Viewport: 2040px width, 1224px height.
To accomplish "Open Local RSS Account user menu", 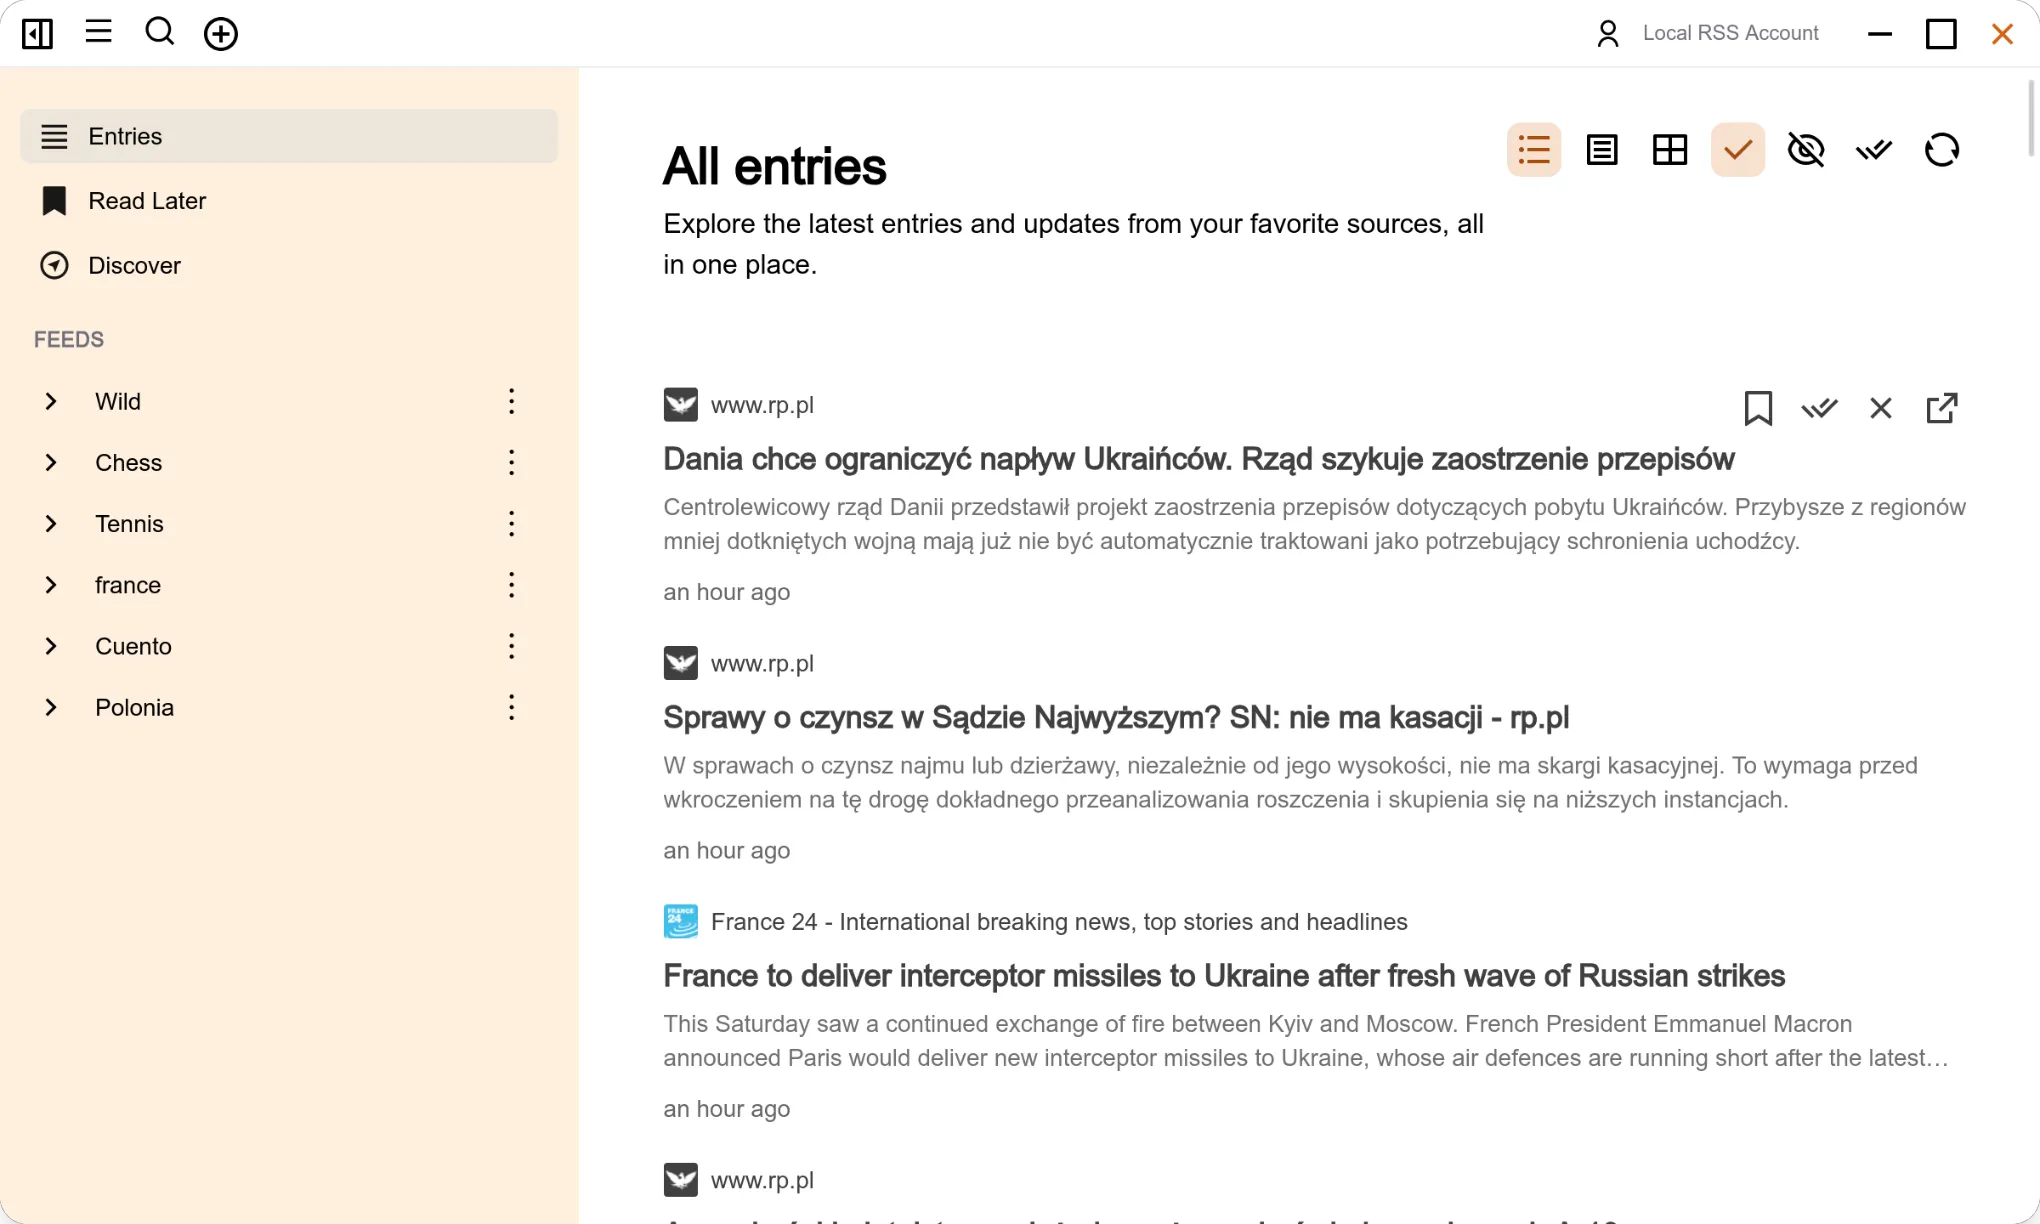I will (1706, 33).
